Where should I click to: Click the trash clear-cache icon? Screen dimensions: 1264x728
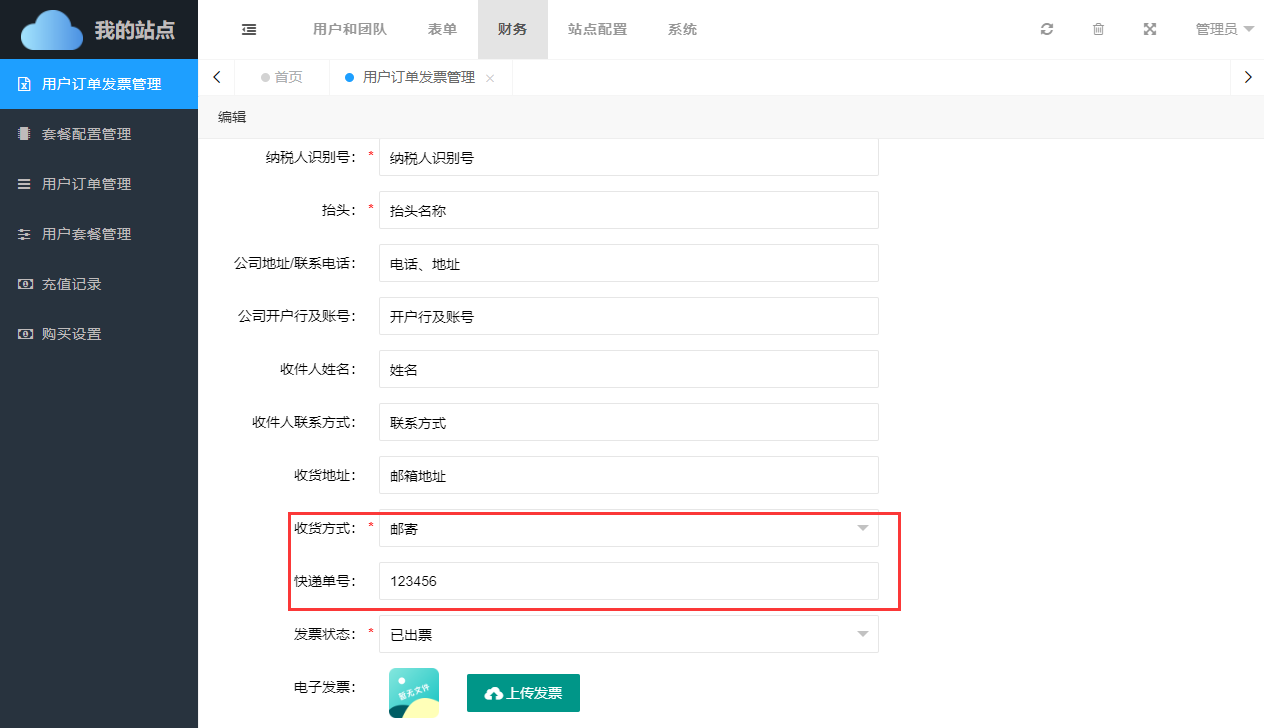1098,29
